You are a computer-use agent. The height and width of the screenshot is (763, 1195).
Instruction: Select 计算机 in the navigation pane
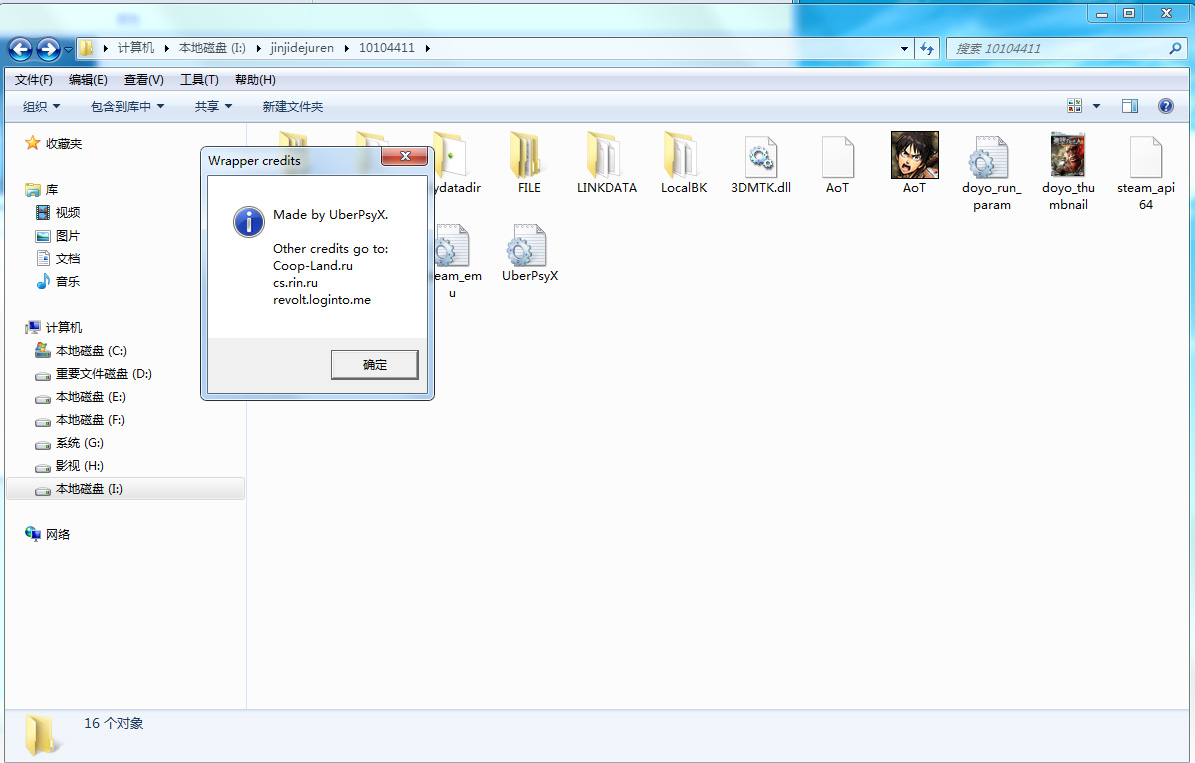coord(53,327)
